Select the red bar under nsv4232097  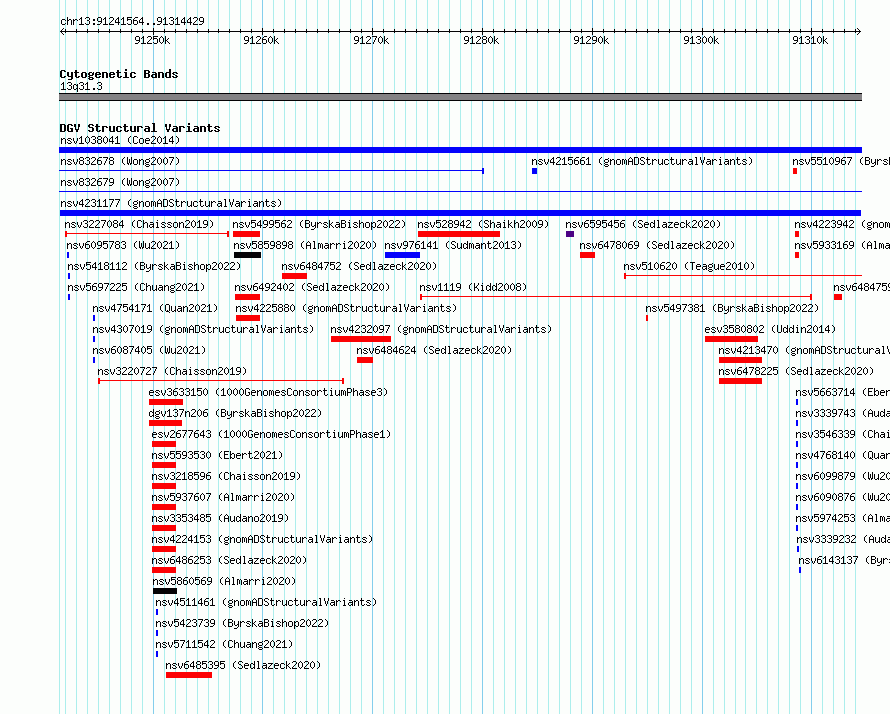point(361,339)
